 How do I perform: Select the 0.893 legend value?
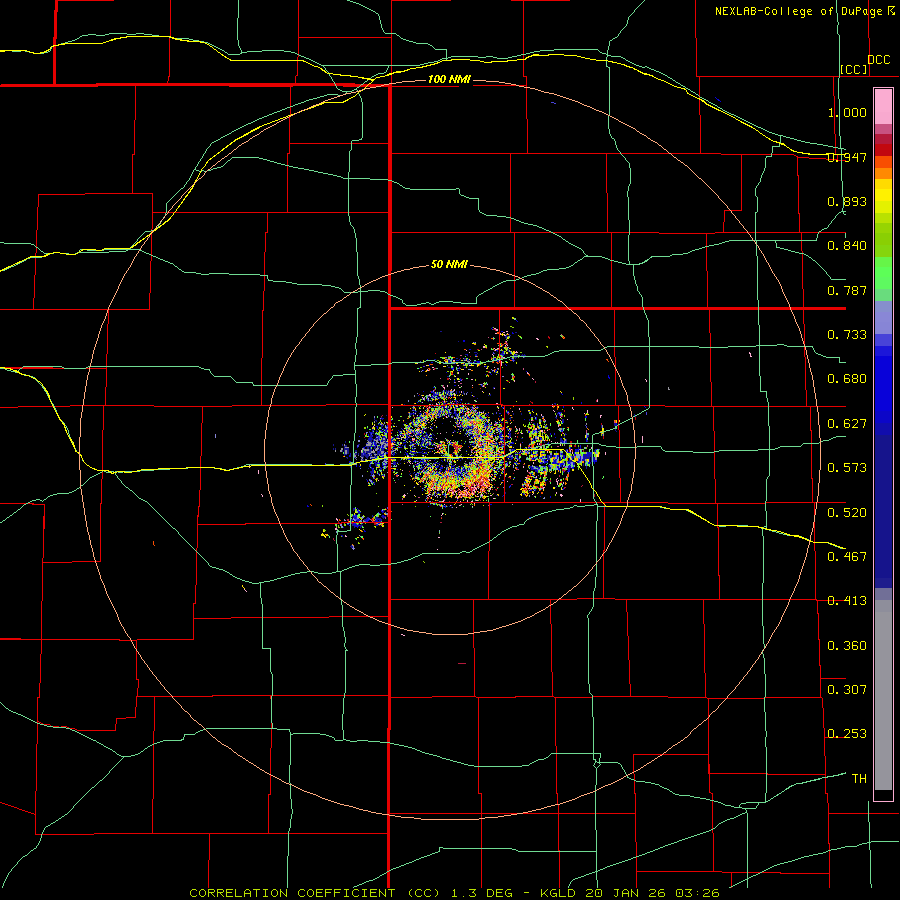pos(847,201)
